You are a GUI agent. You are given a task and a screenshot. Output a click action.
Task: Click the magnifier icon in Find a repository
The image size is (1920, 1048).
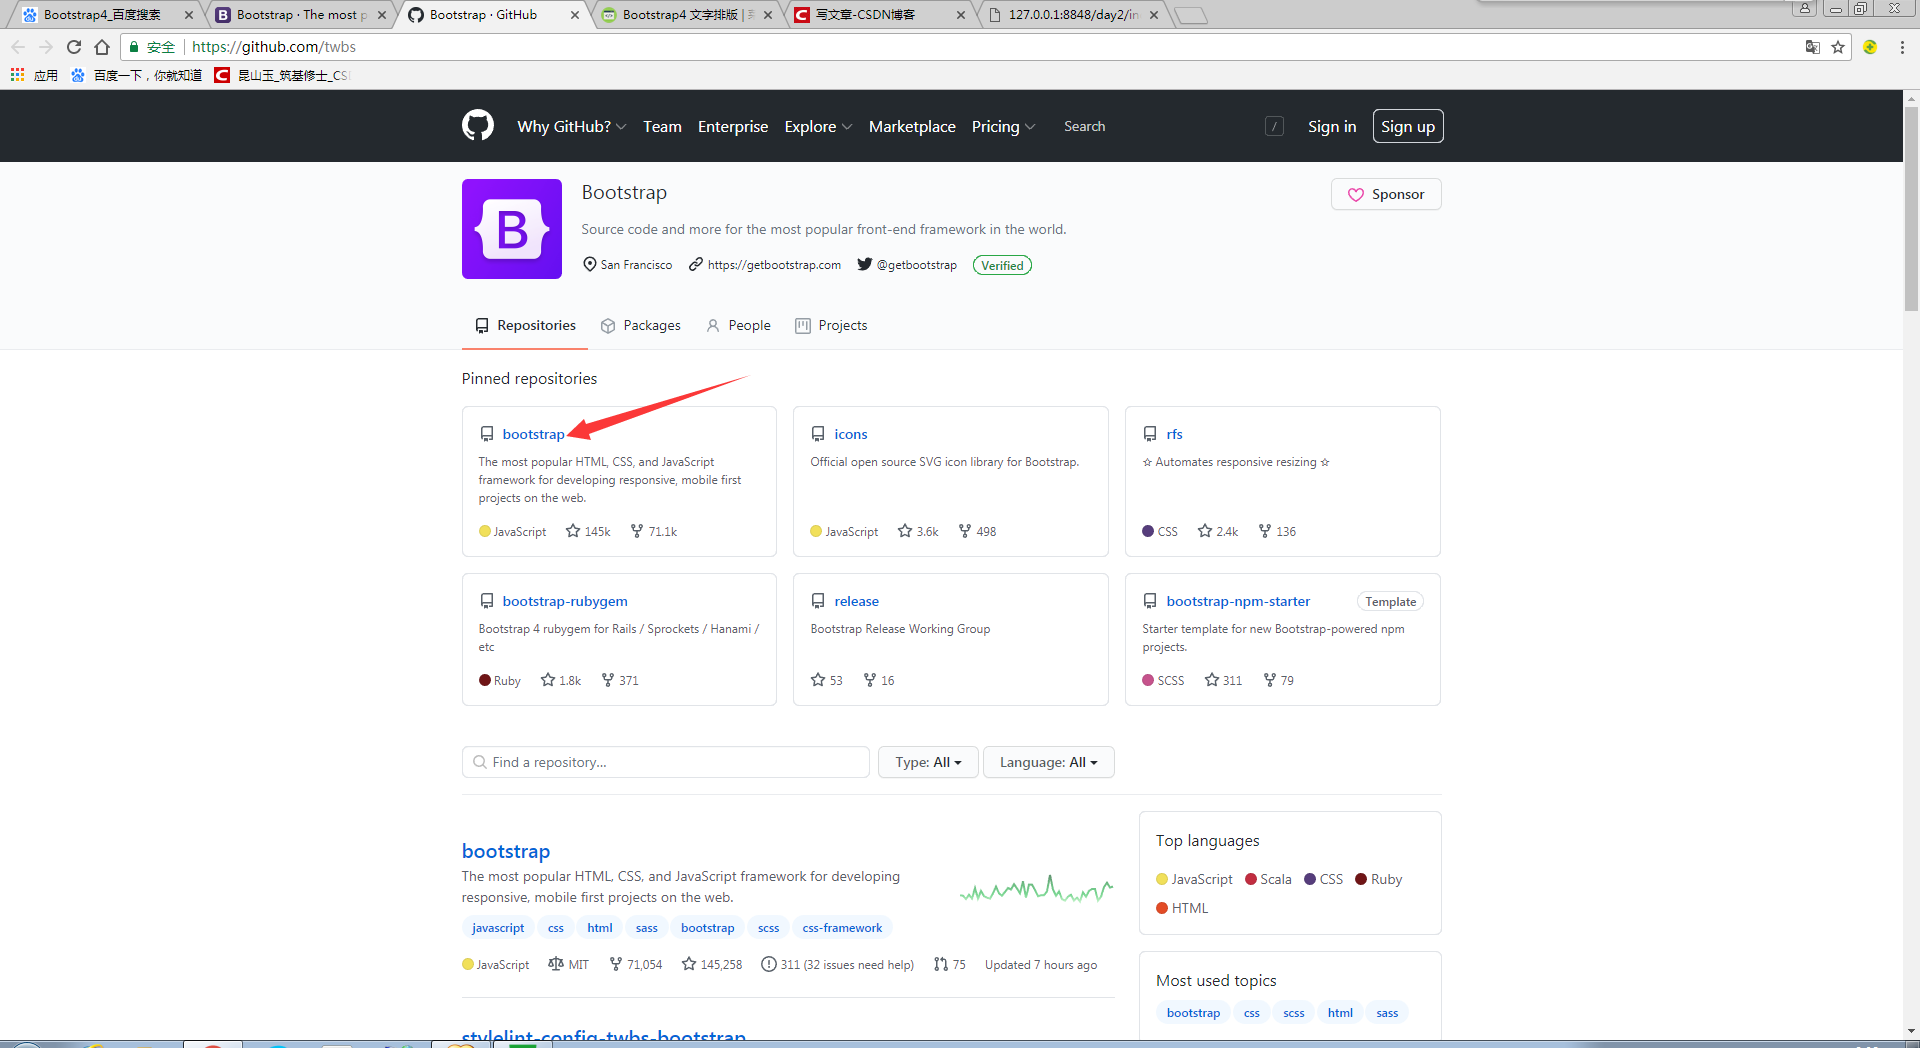pos(480,762)
